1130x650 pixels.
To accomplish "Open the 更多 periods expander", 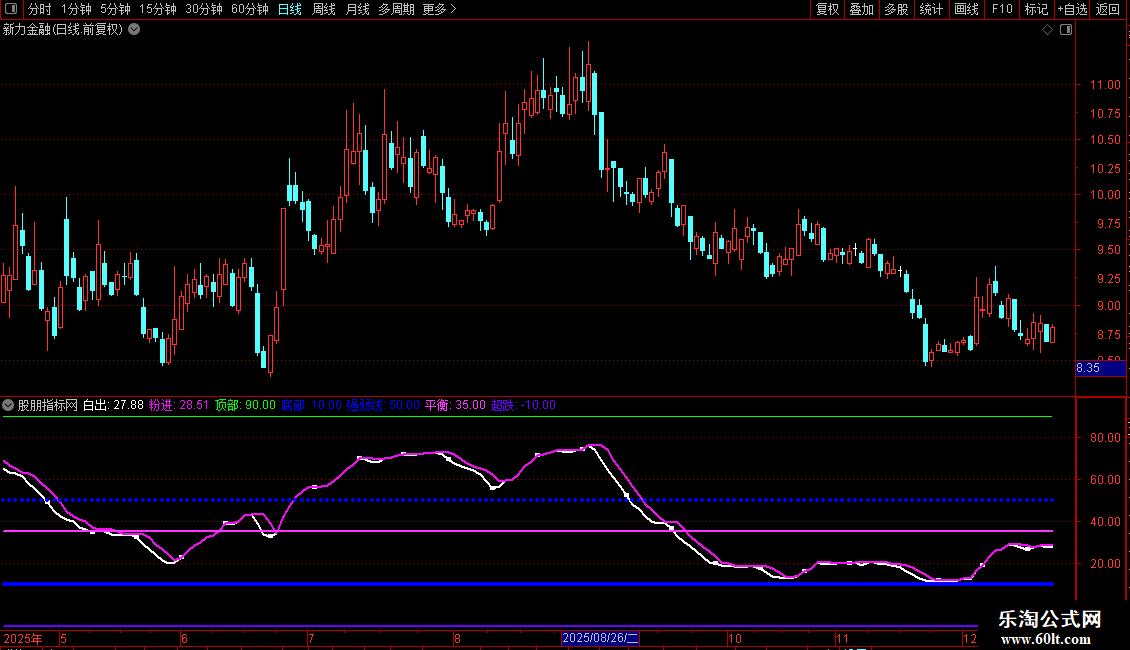I will click(439, 9).
